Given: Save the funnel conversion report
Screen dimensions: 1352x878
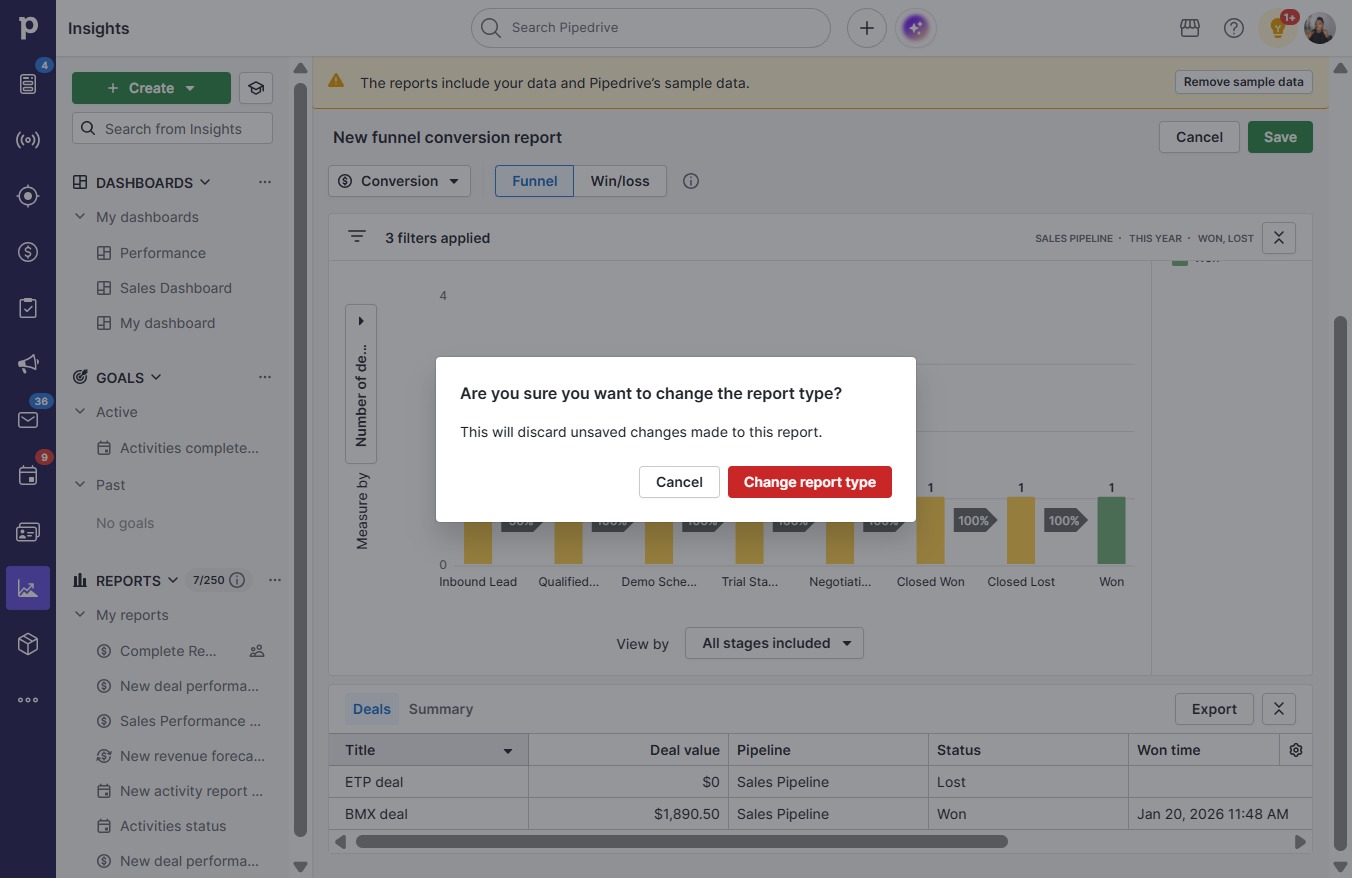Looking at the screenshot, I should (x=1280, y=137).
